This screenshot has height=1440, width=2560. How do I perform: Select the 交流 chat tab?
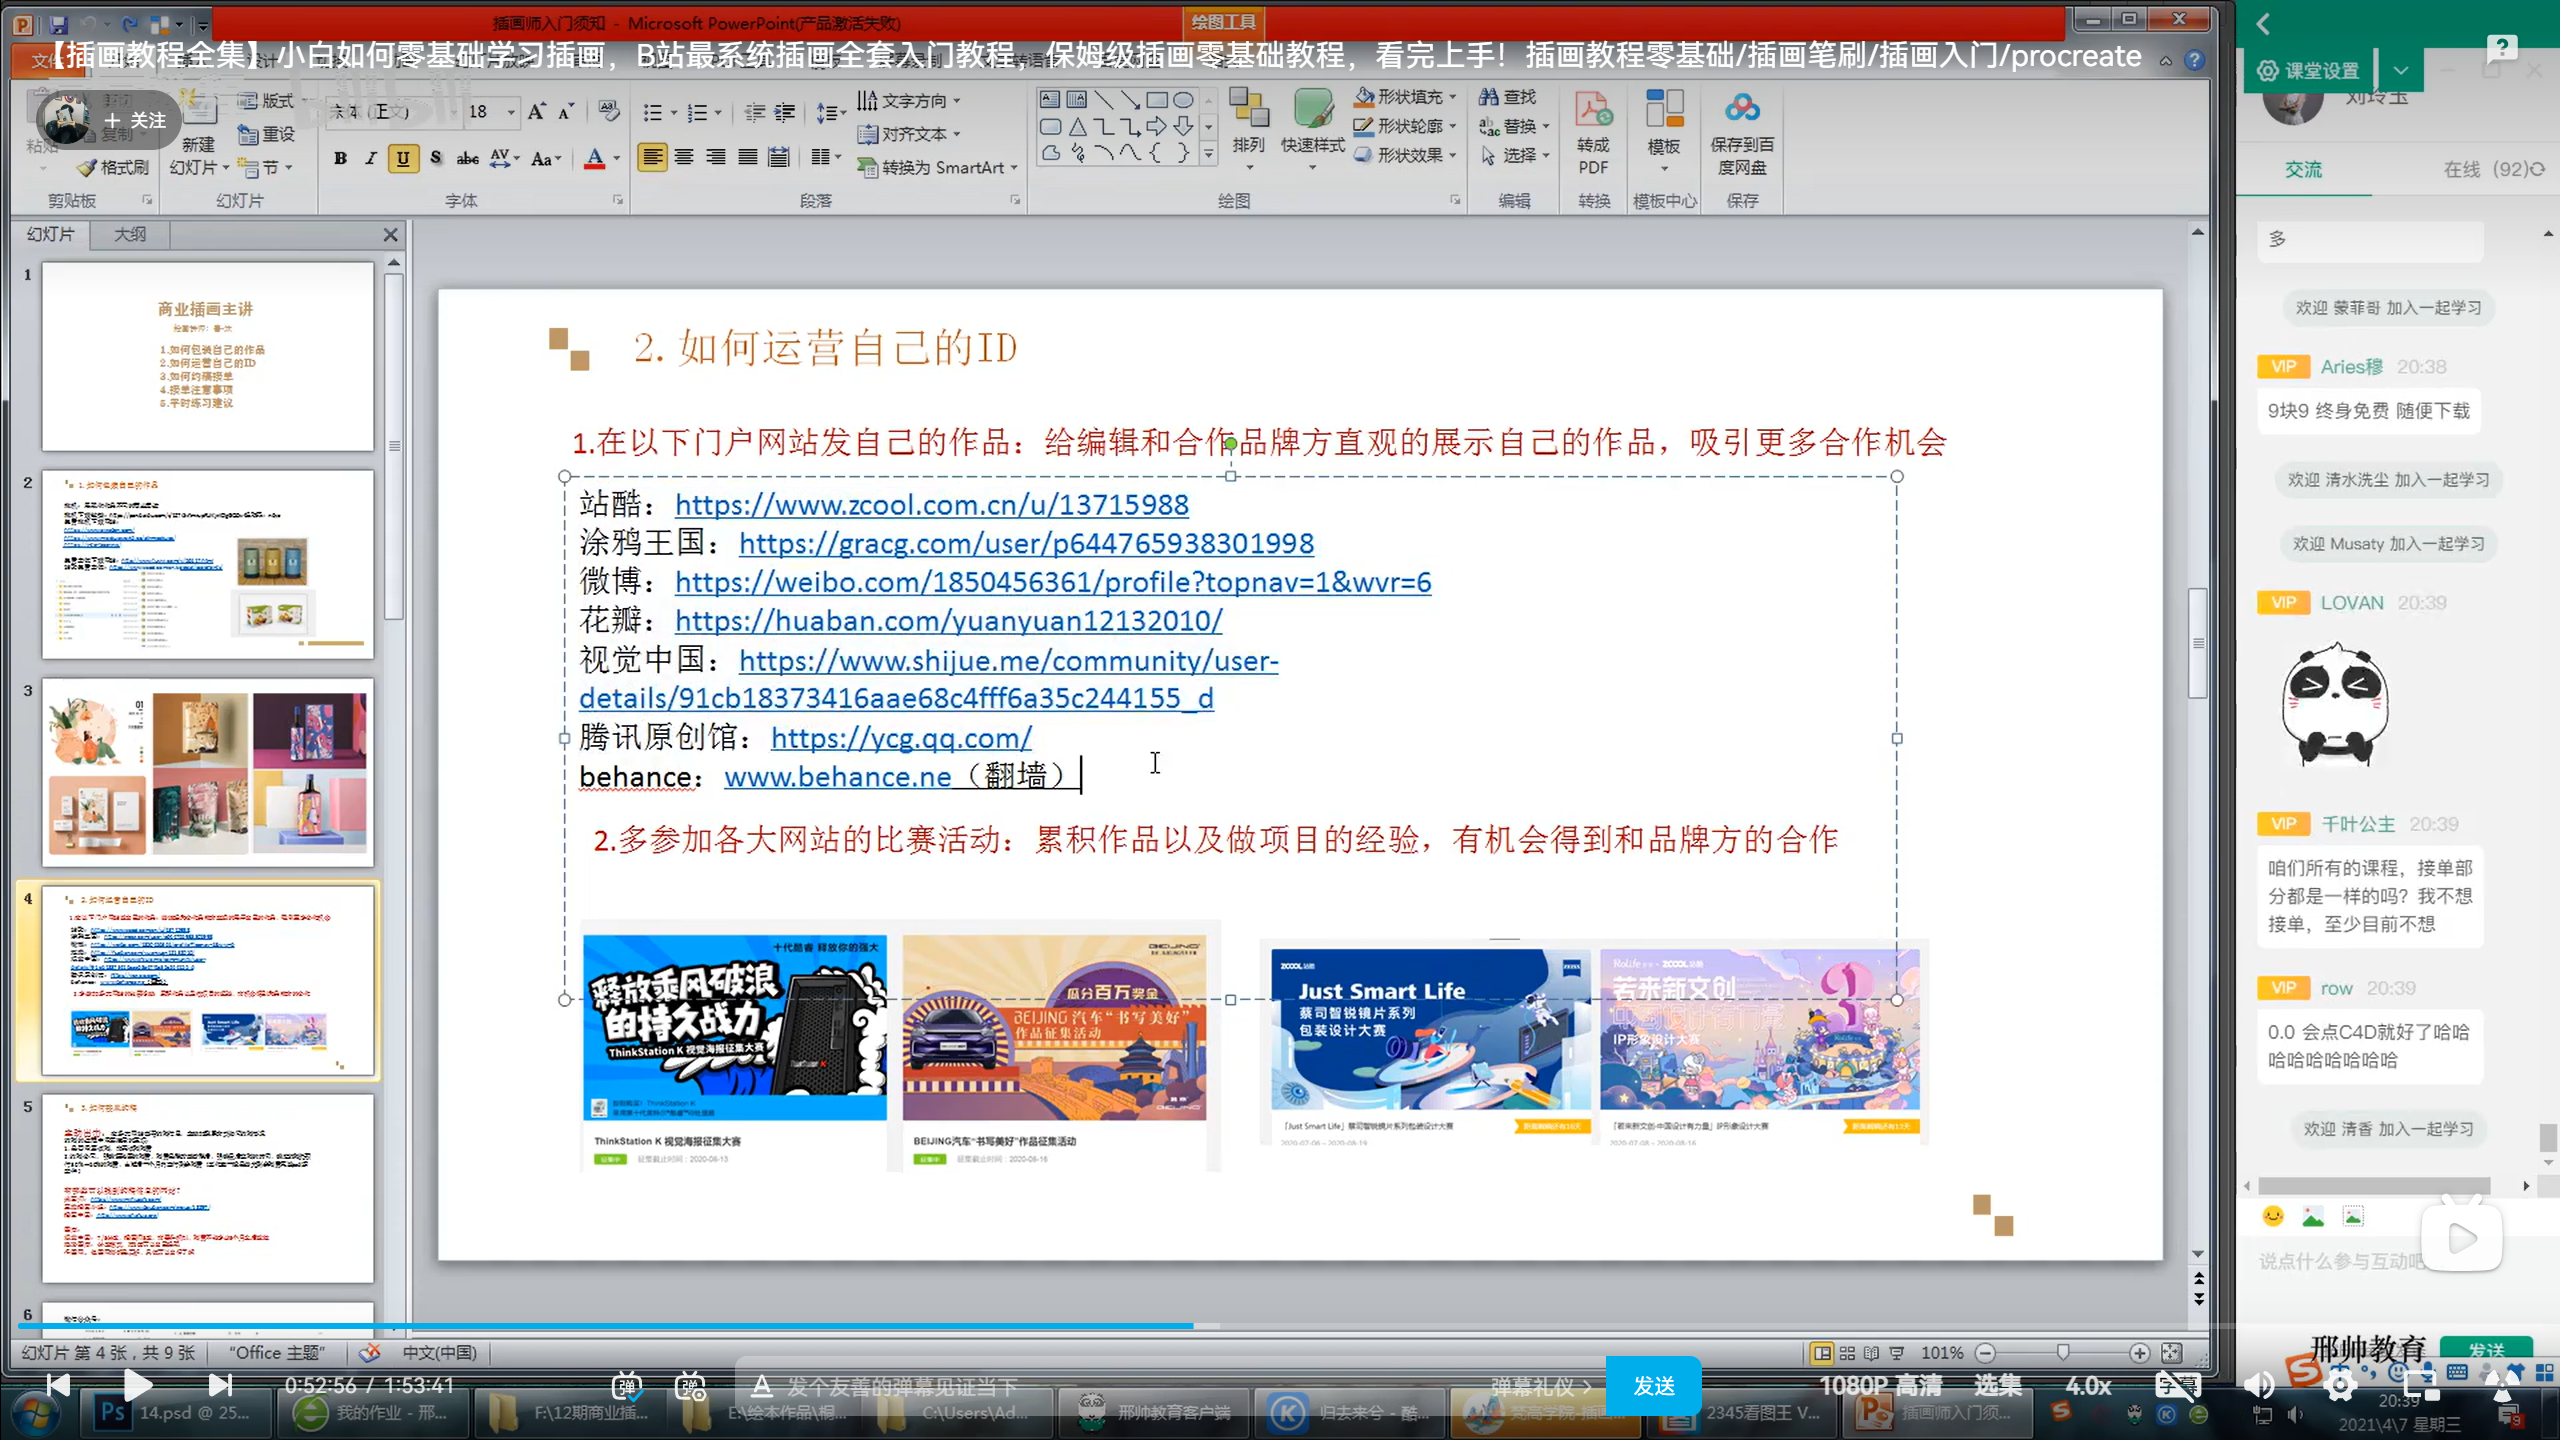tap(2303, 170)
